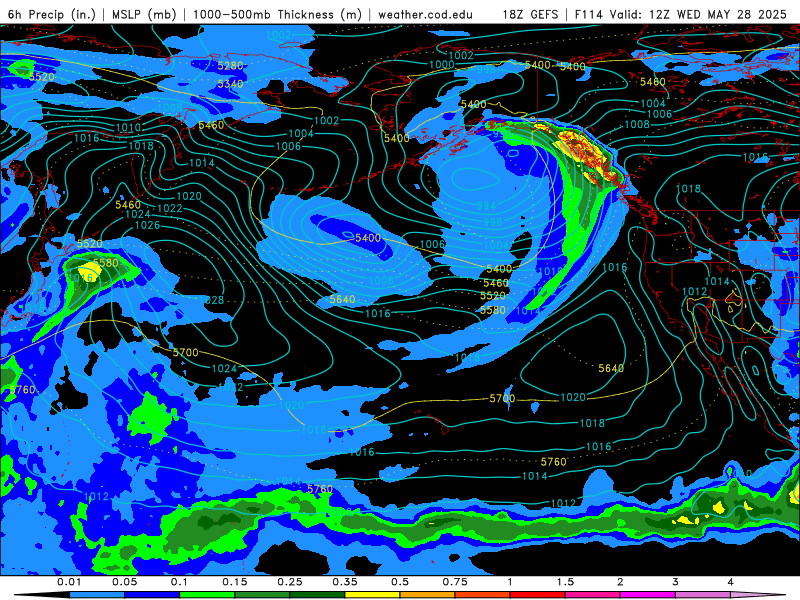Open the weather.cod.edu source label
Image resolution: width=800 pixels, height=600 pixels.
pyautogui.click(x=425, y=14)
